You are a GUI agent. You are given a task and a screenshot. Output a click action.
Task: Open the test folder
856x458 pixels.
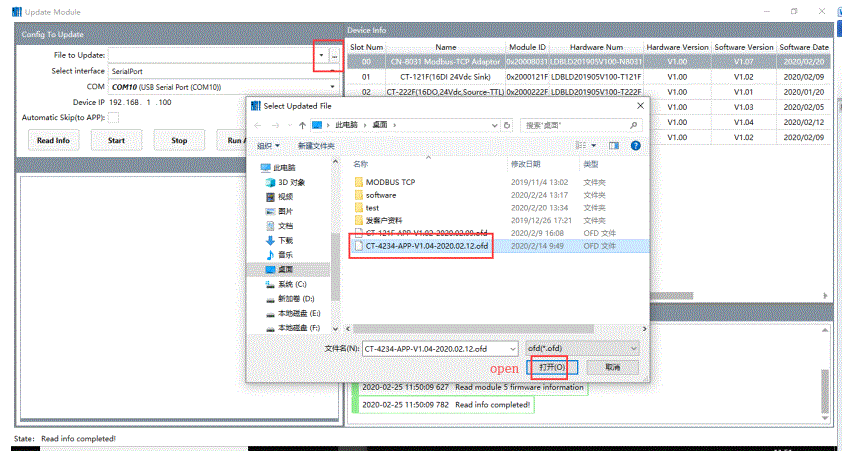[367, 208]
